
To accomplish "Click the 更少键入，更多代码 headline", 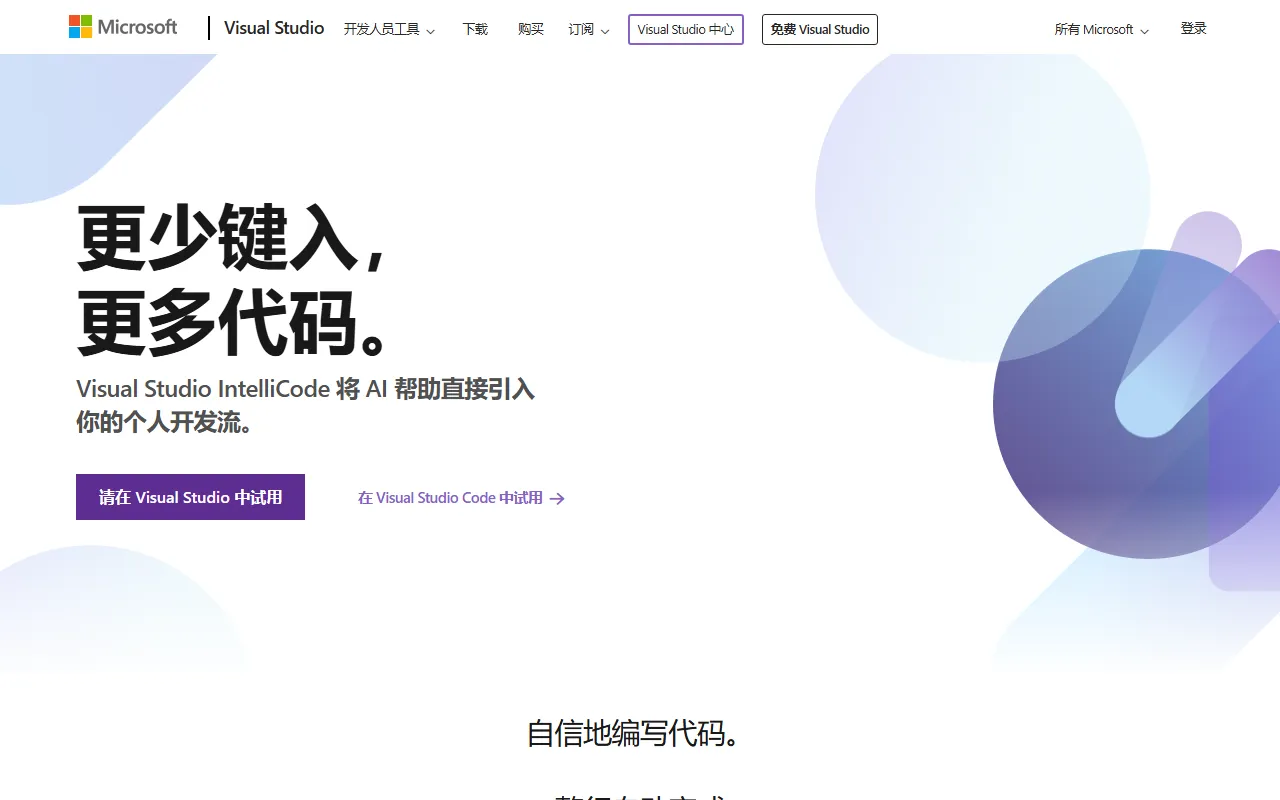I will pos(232,280).
